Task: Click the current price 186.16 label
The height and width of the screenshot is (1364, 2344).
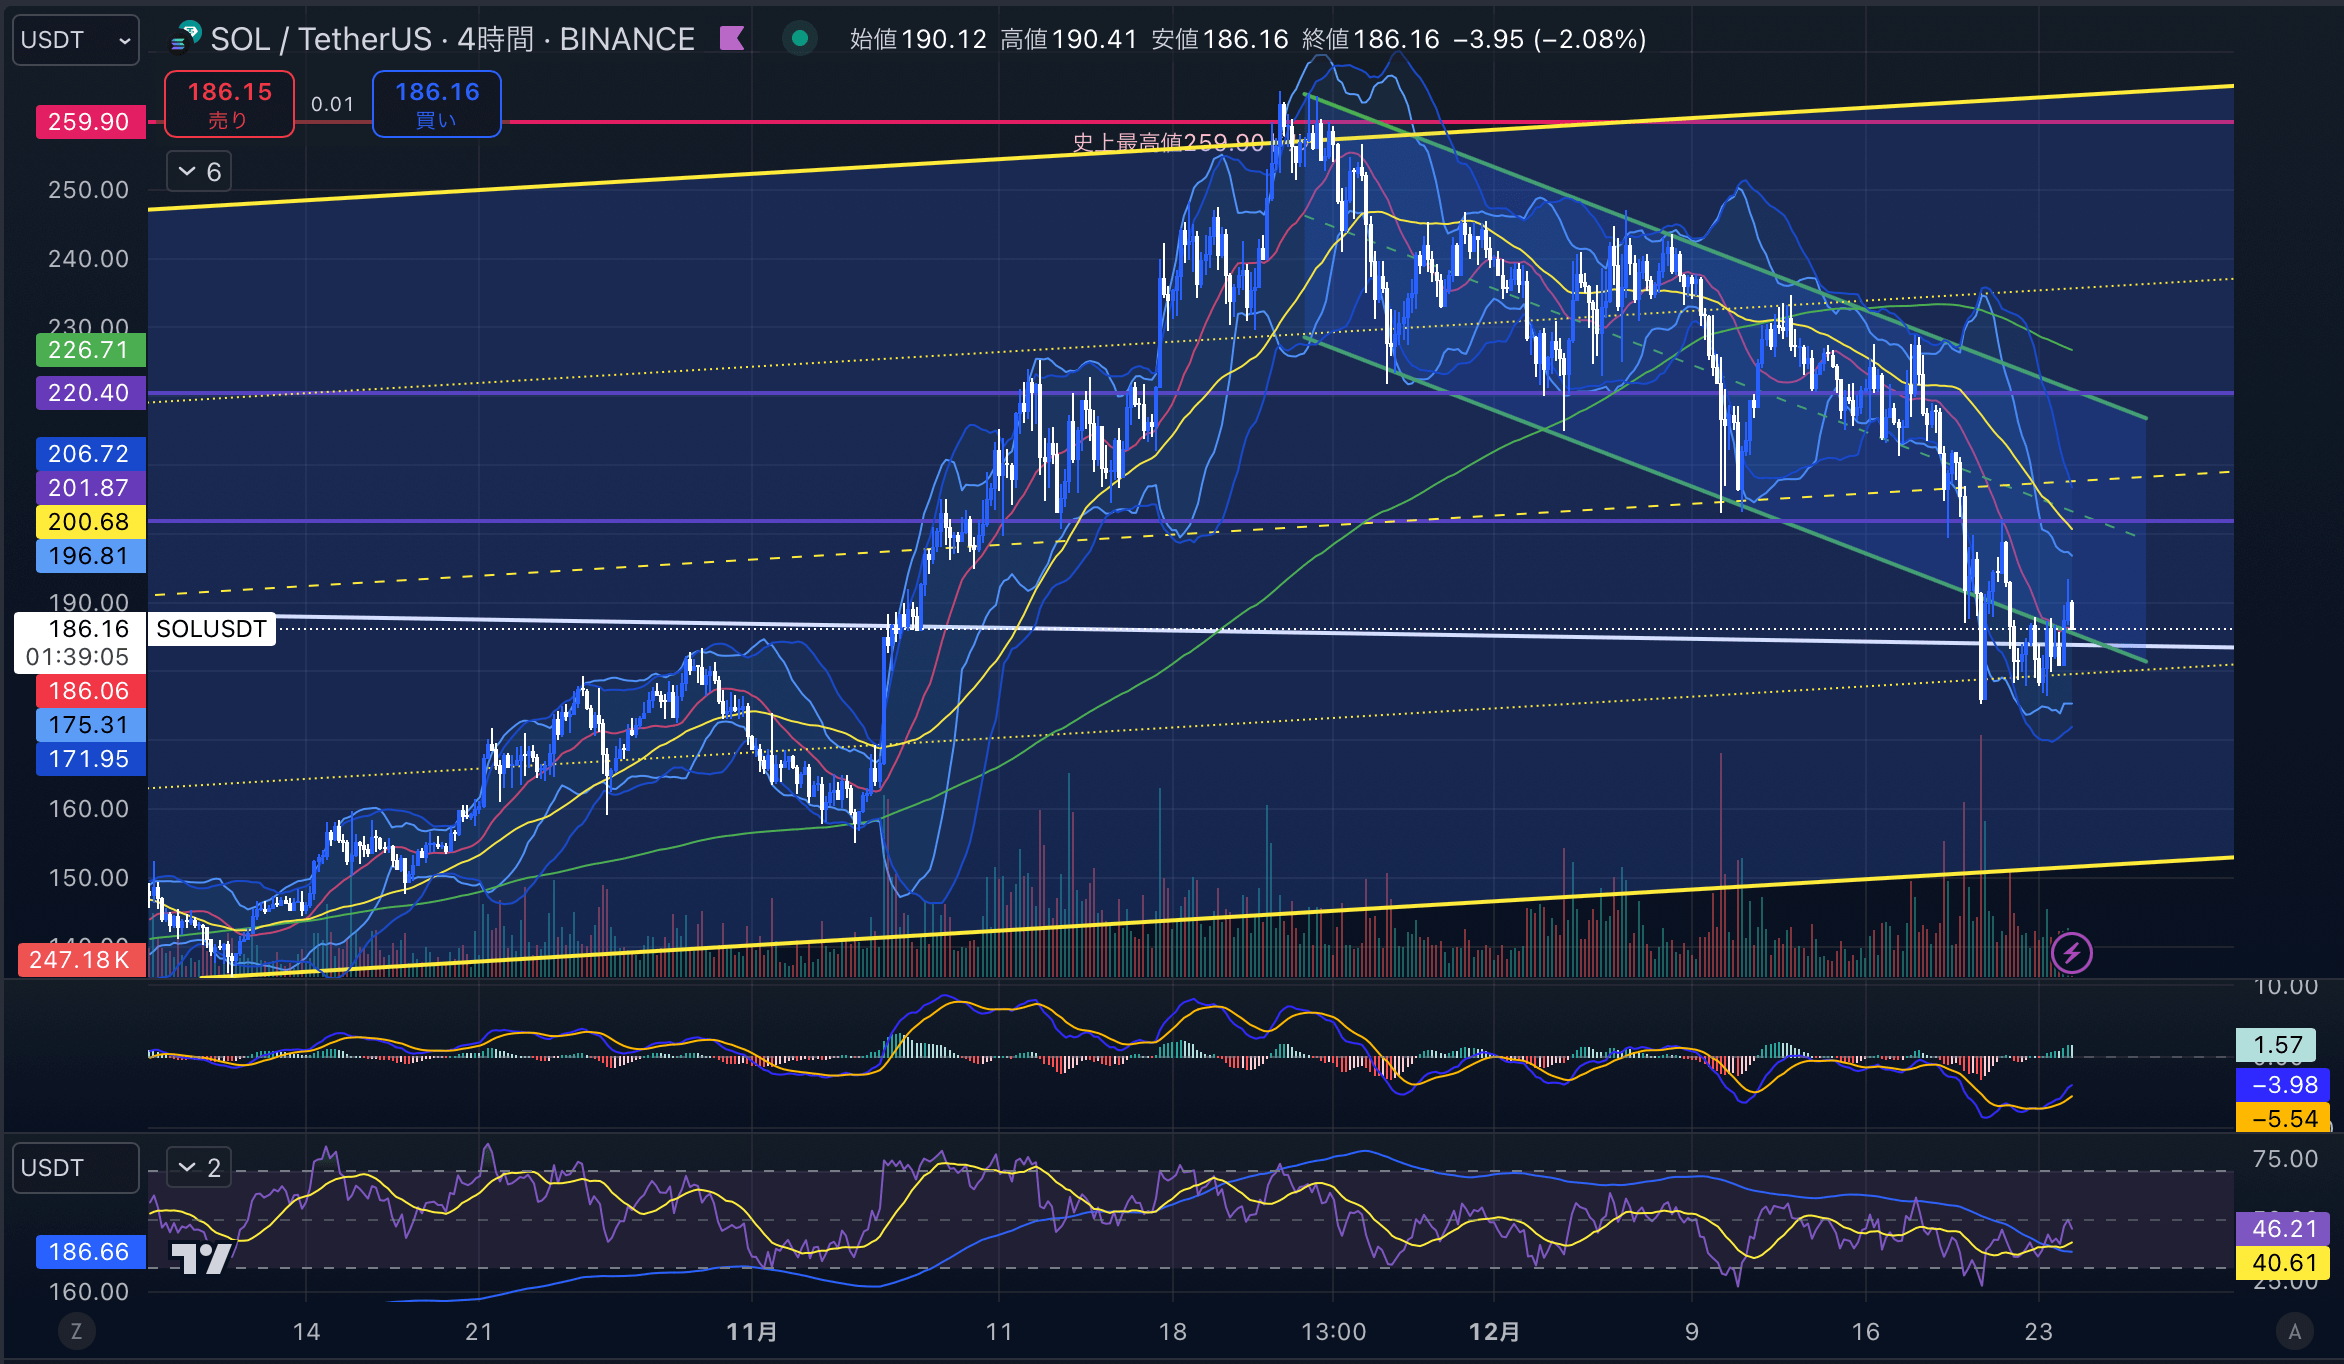Action: 80,642
